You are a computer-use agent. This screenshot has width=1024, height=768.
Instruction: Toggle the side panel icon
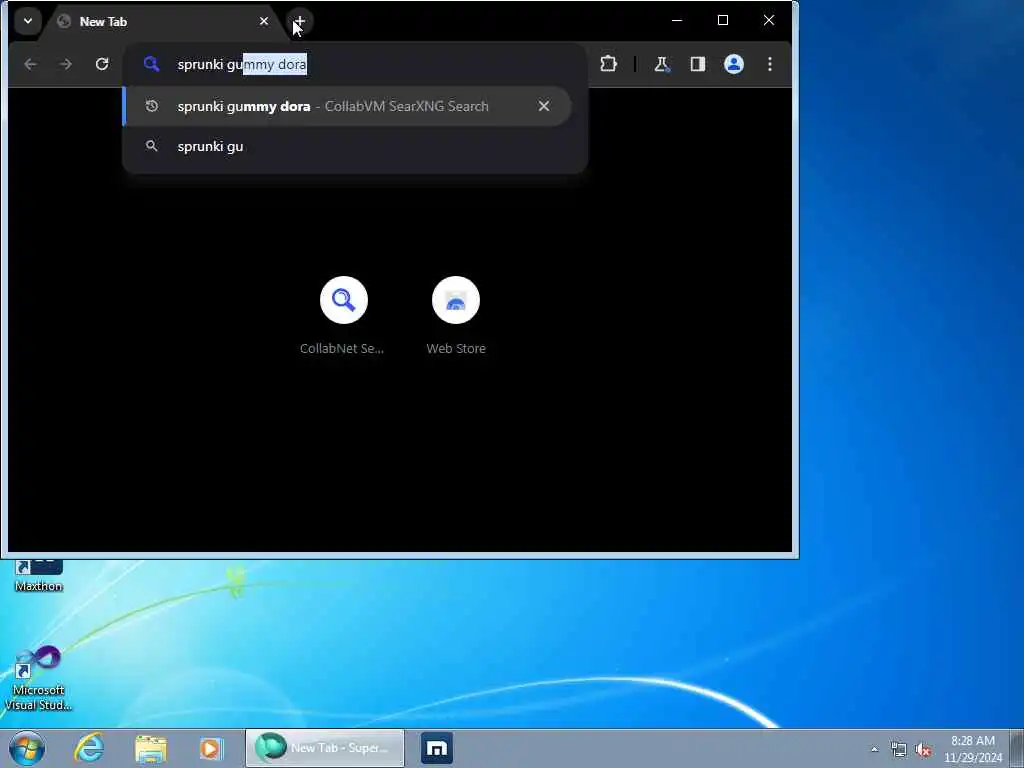pos(697,64)
